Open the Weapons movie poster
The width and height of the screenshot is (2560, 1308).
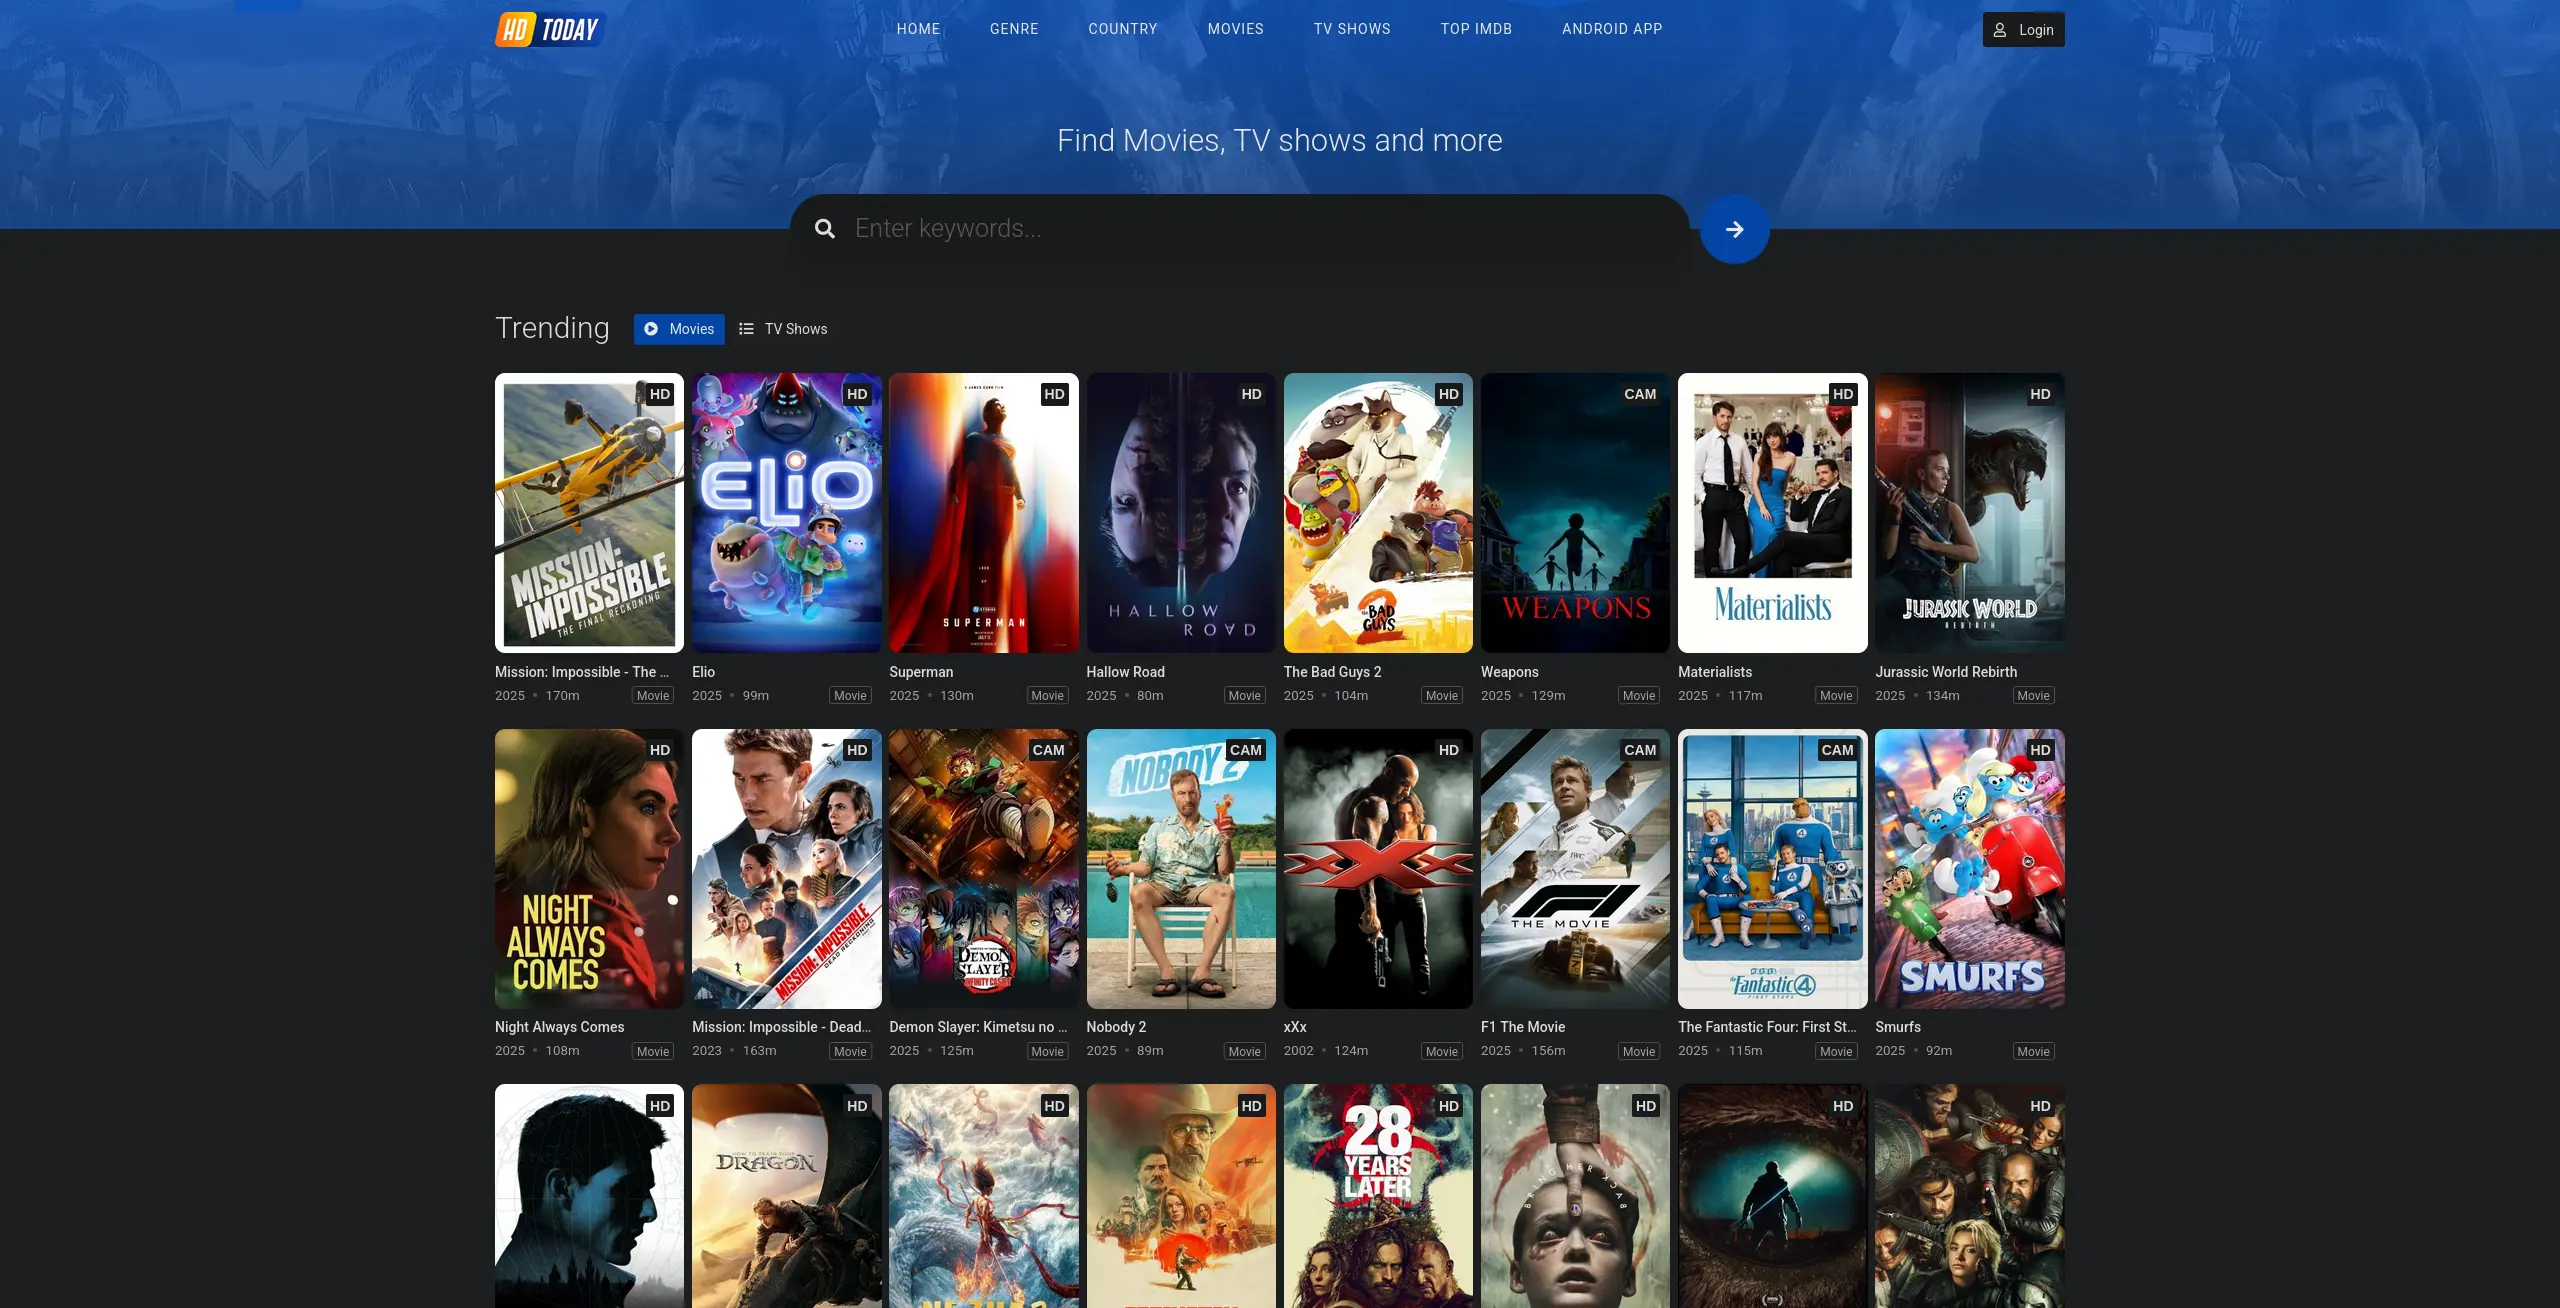[x=1575, y=513]
